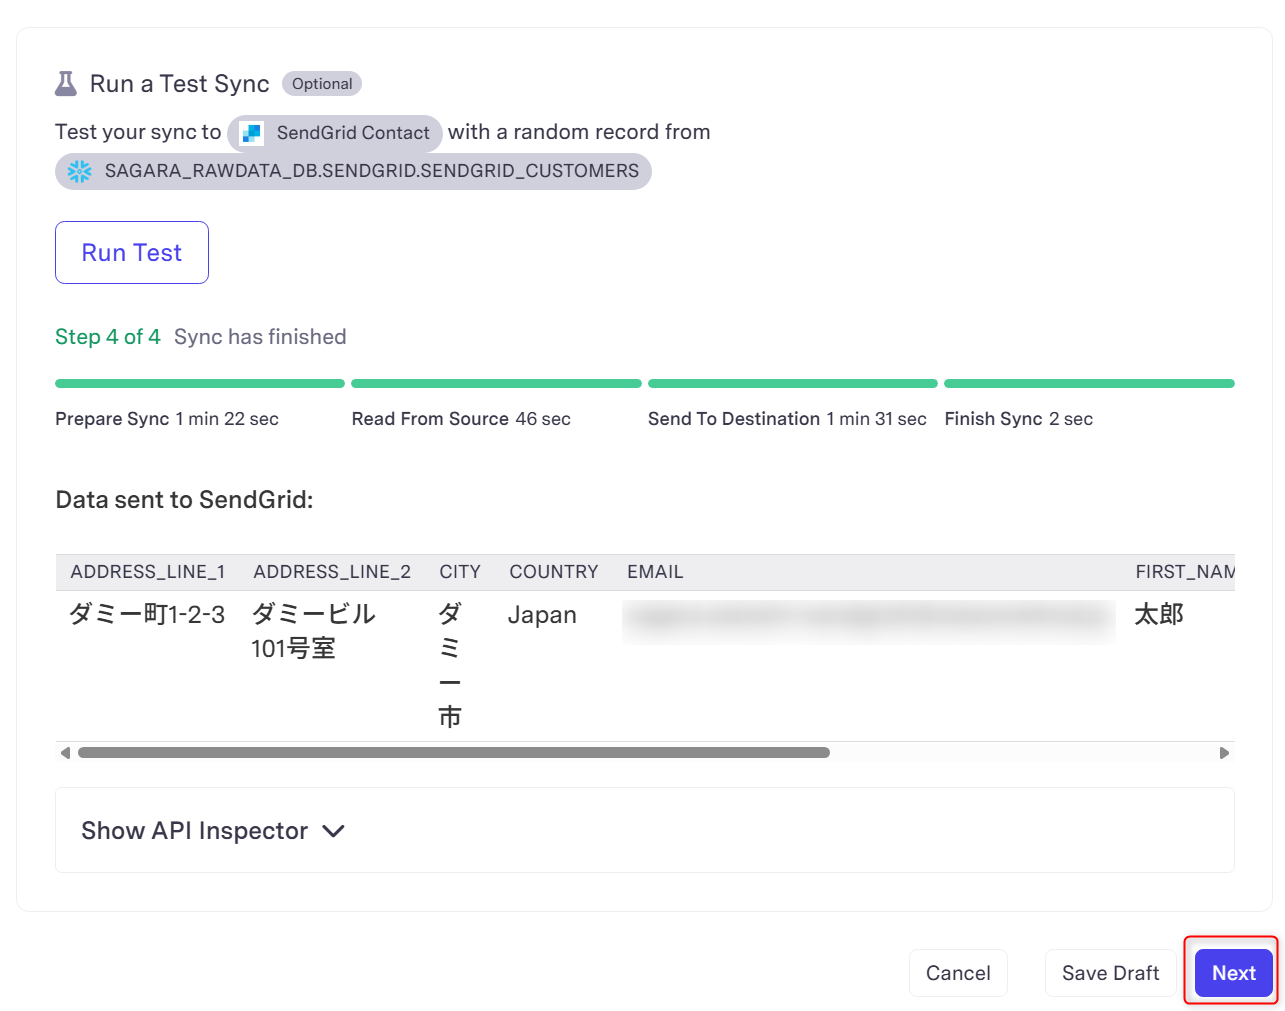Image resolution: width=1285 pixels, height=1011 pixels.
Task: Click the Cancel button
Action: (958, 973)
